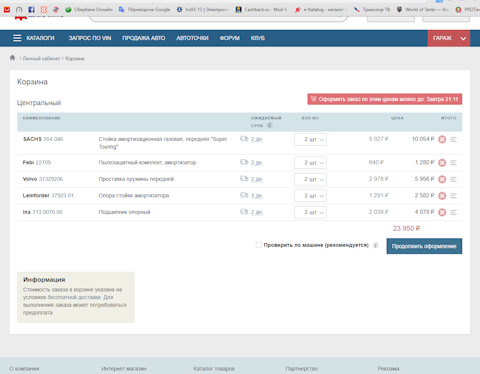Remove the SACHS 554 046 item

[x=442, y=139]
